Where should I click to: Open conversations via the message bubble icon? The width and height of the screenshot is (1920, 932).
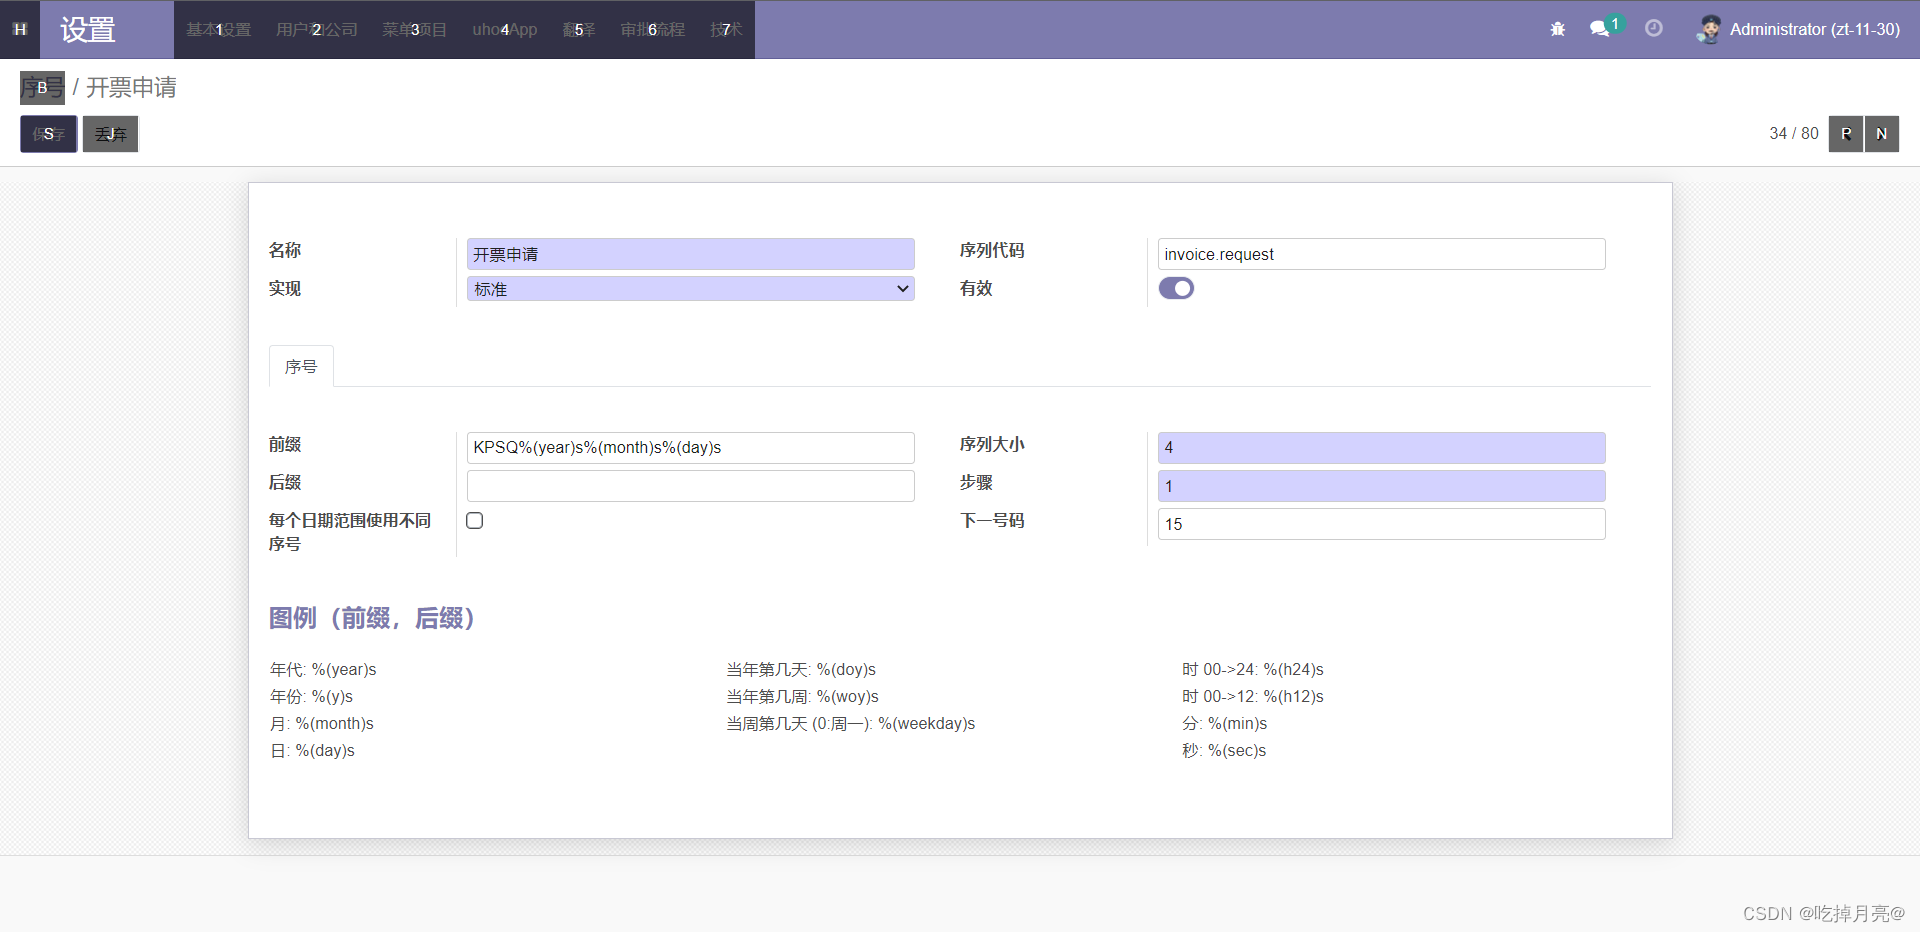[x=1599, y=29]
